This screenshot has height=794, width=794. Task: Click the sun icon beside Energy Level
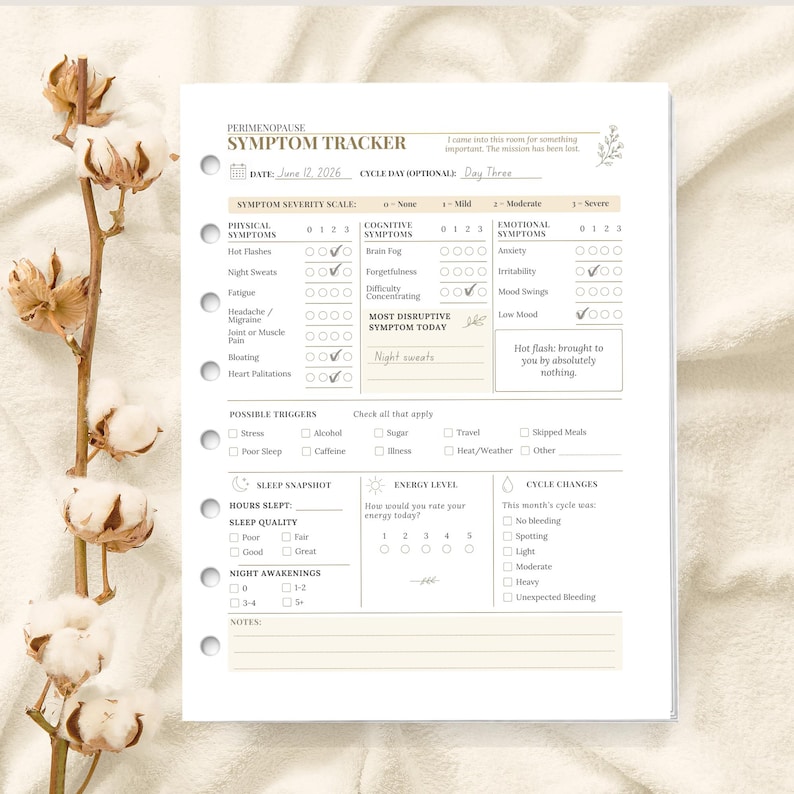(375, 485)
